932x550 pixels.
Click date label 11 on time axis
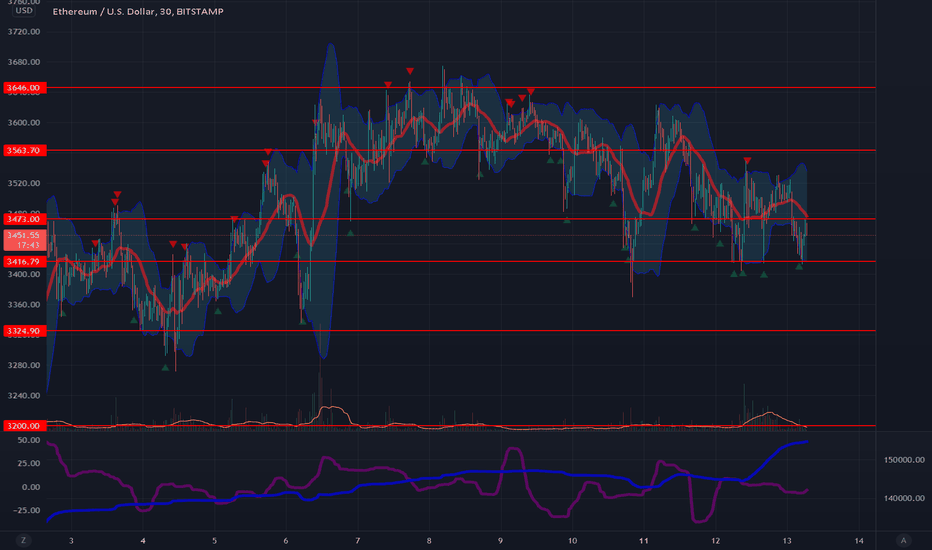tap(644, 540)
